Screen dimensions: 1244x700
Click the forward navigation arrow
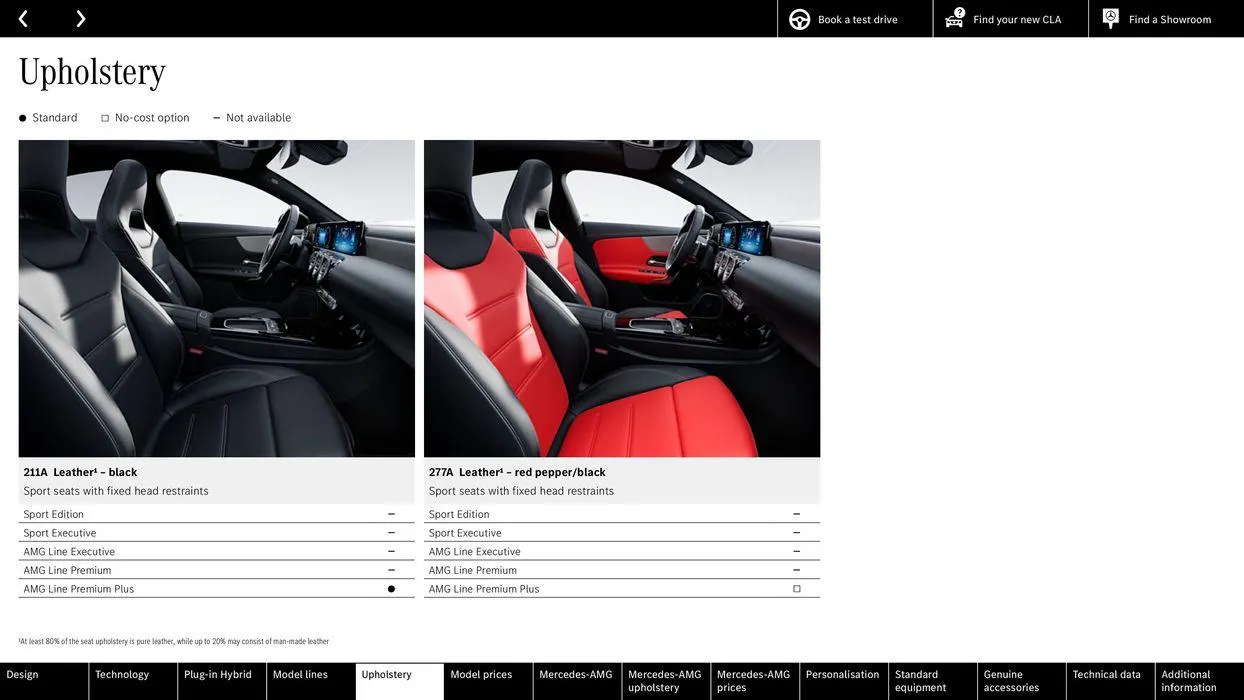(78, 16)
